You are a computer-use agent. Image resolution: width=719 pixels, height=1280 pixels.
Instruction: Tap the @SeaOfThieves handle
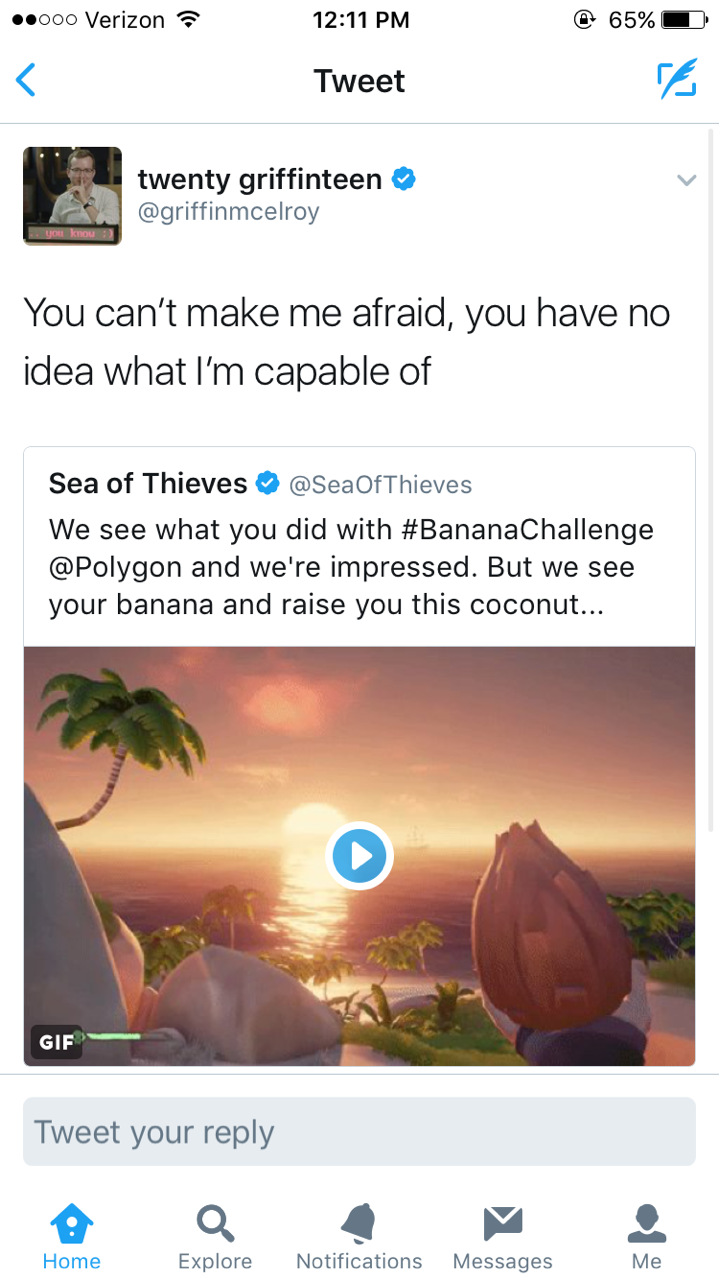(380, 485)
